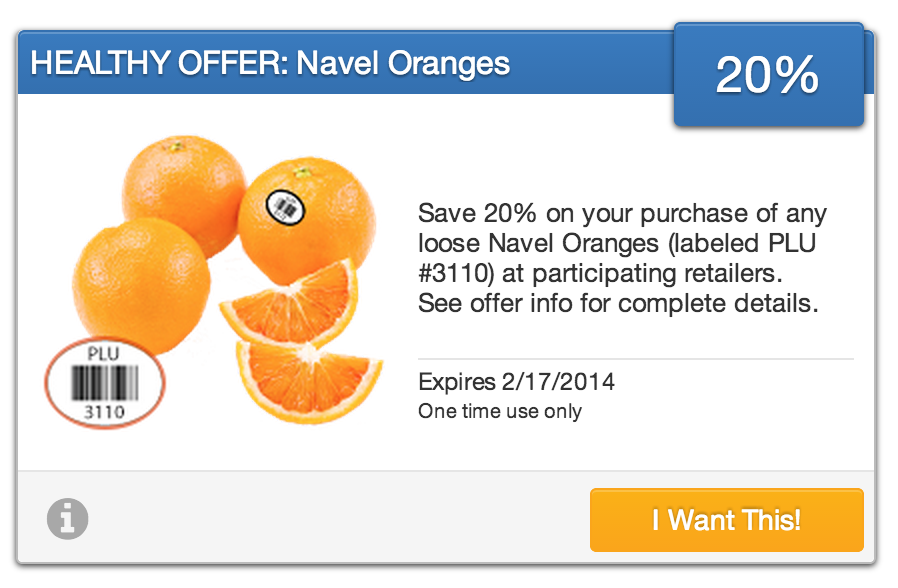Click the word 'Navel Oranges' in the header
Image resolution: width=898 pixels, height=588 pixels.
tap(403, 63)
